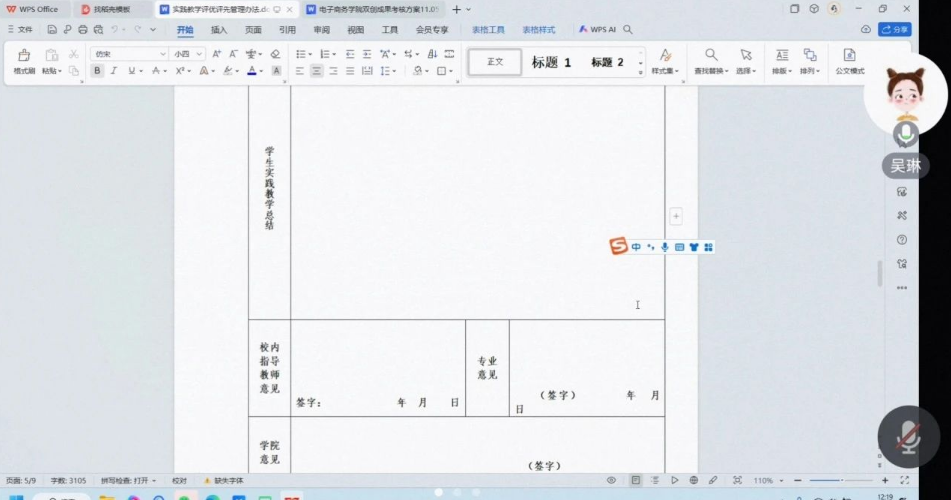Click the 公文模式 document mode icon
Screen dimensions: 951x500
(x=849, y=55)
